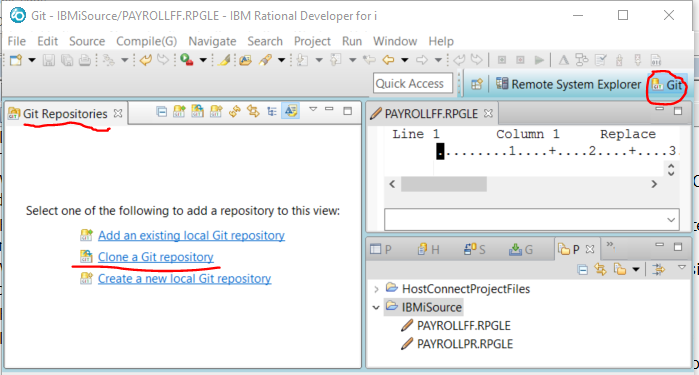The height and width of the screenshot is (375, 699).
Task: Click the yellow Back navigation arrow
Action: [x=388, y=59]
